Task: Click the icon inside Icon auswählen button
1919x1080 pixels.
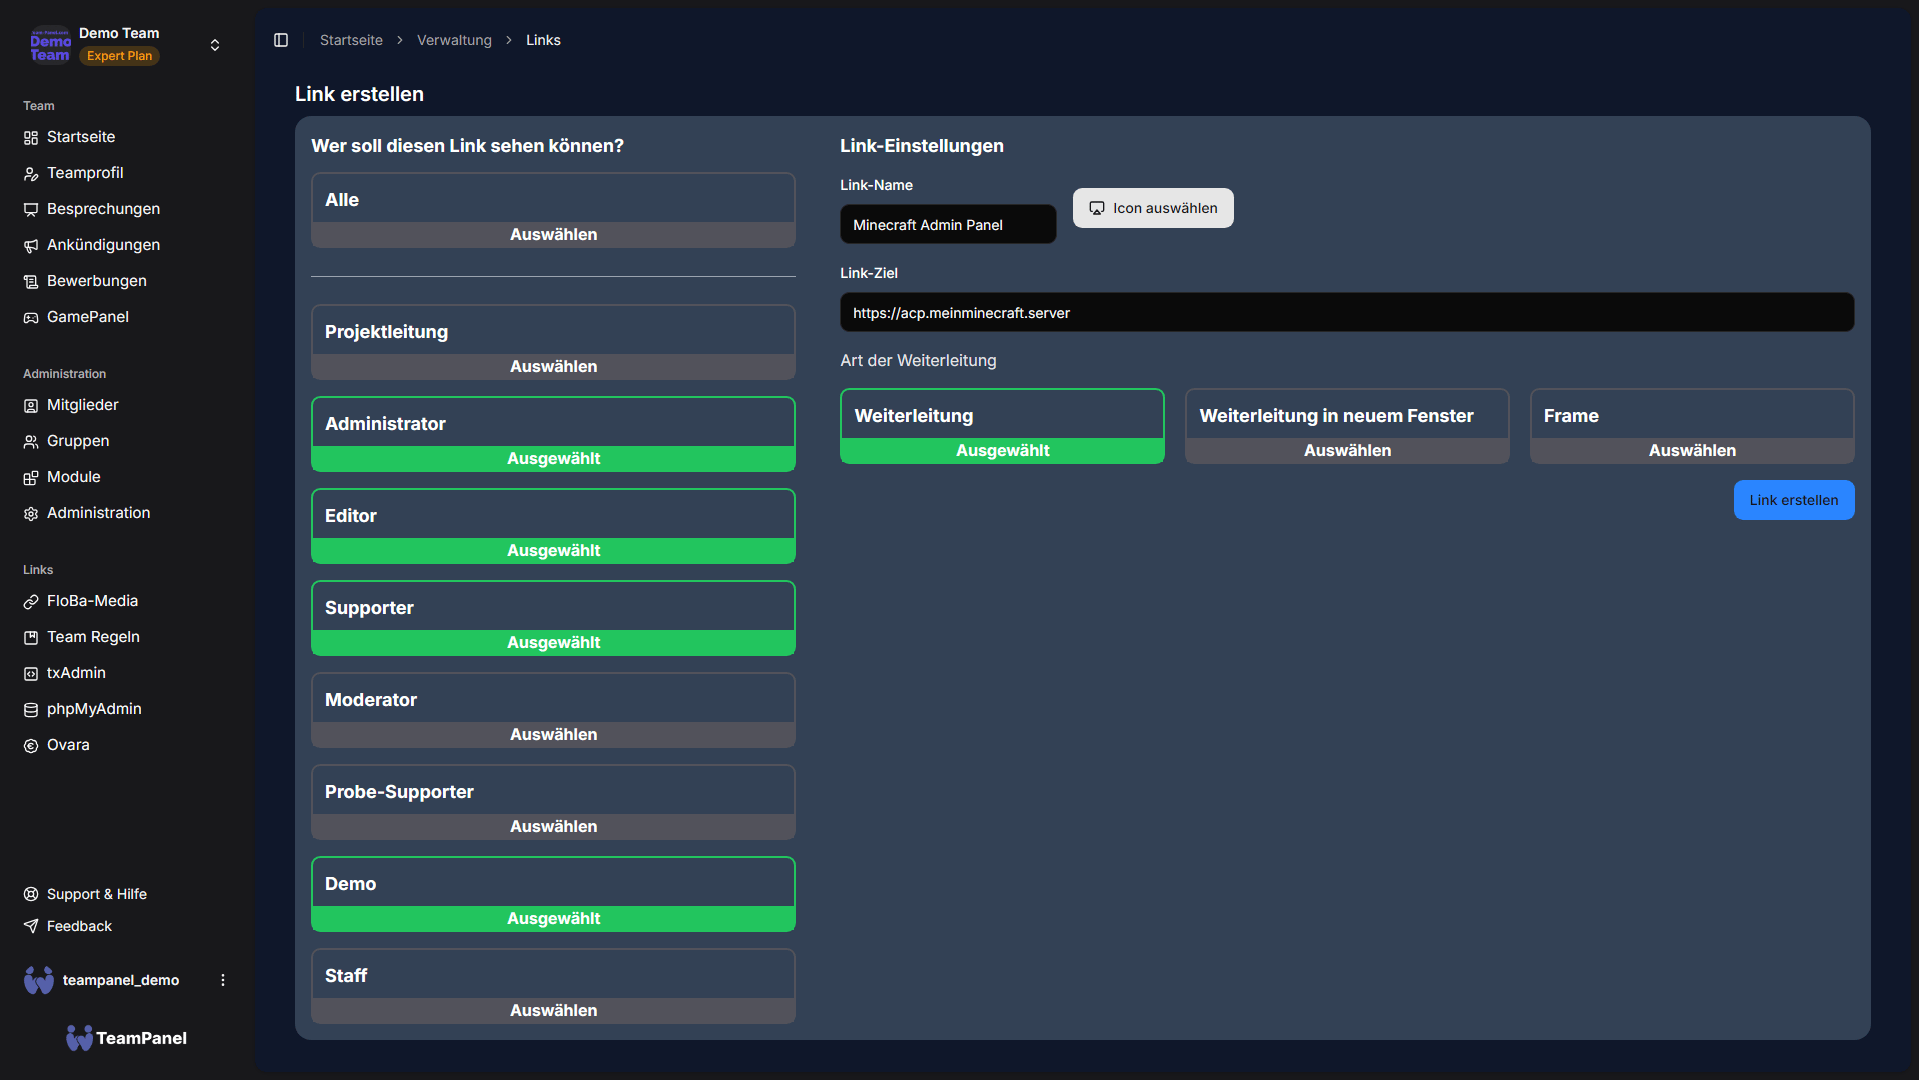Action: tap(1097, 208)
